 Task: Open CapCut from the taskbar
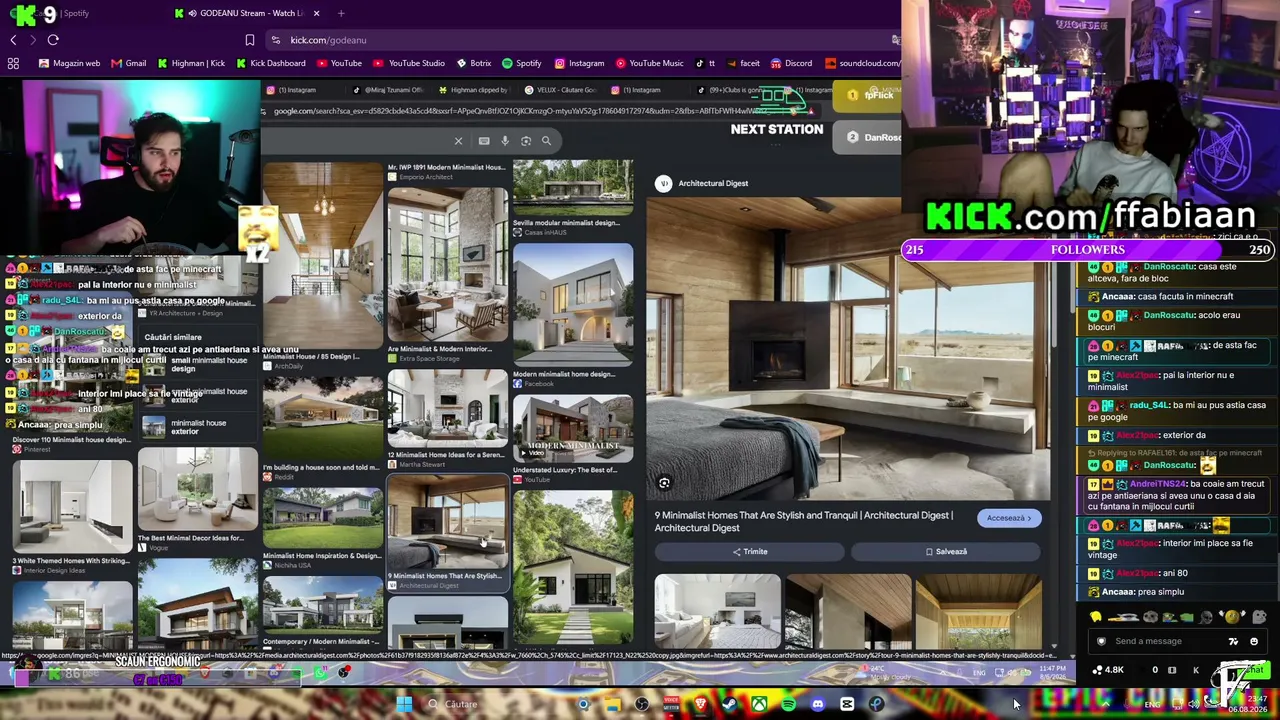847,705
